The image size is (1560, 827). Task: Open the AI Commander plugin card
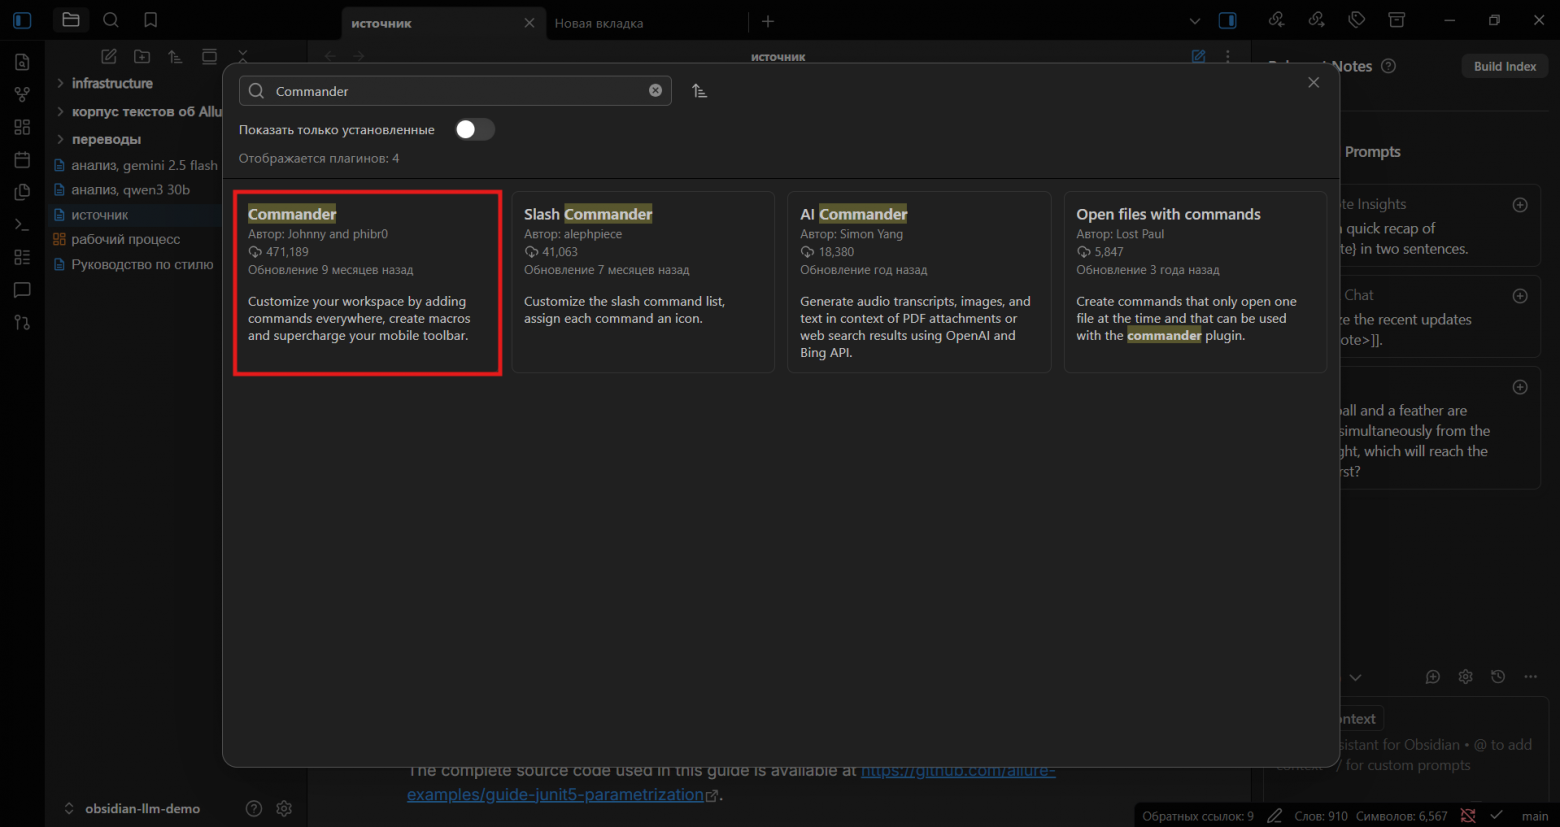coord(919,283)
